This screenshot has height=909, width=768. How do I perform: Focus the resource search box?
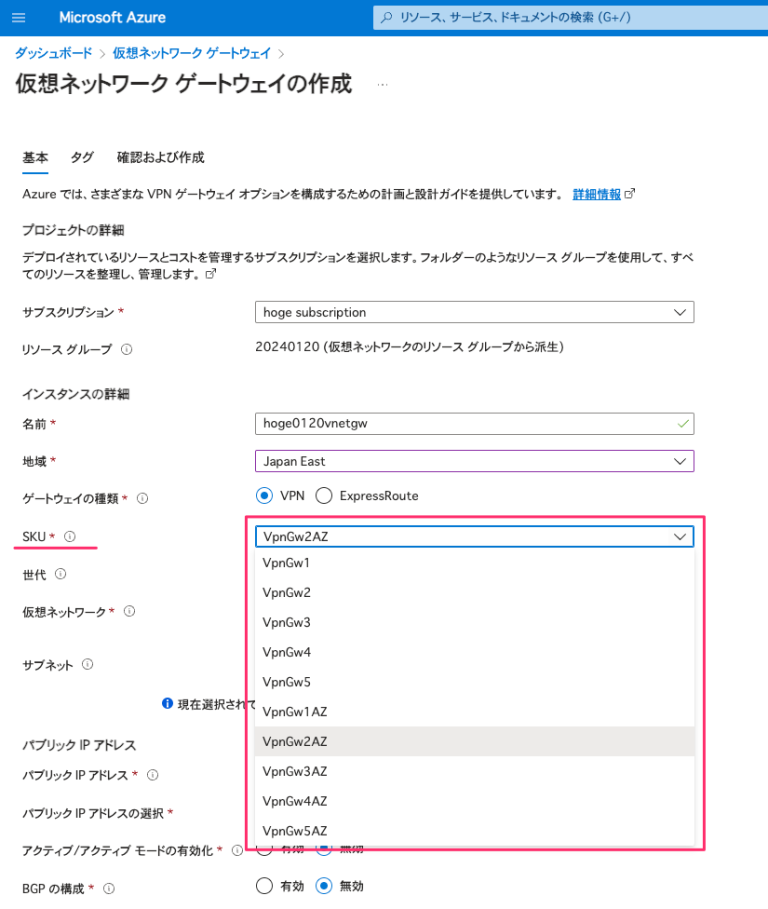coord(570,17)
